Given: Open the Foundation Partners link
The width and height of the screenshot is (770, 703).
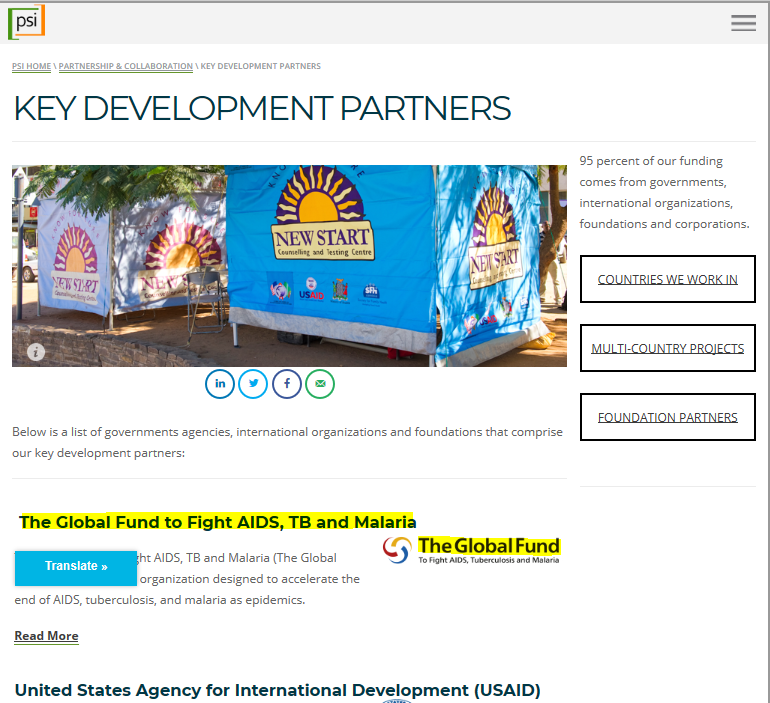Looking at the screenshot, I should (x=667, y=417).
